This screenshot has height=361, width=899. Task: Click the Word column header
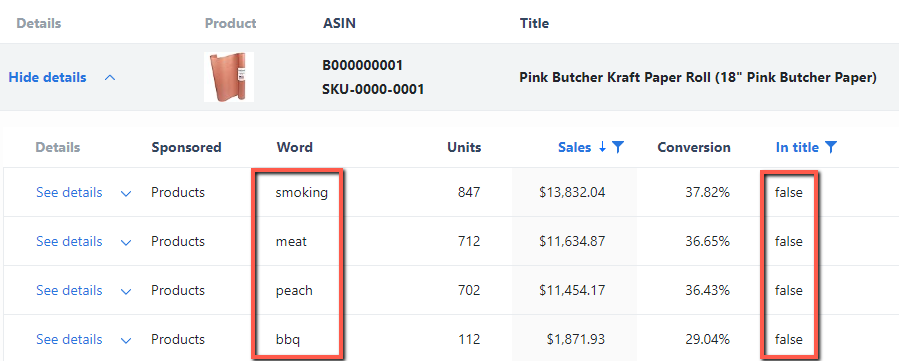[294, 147]
